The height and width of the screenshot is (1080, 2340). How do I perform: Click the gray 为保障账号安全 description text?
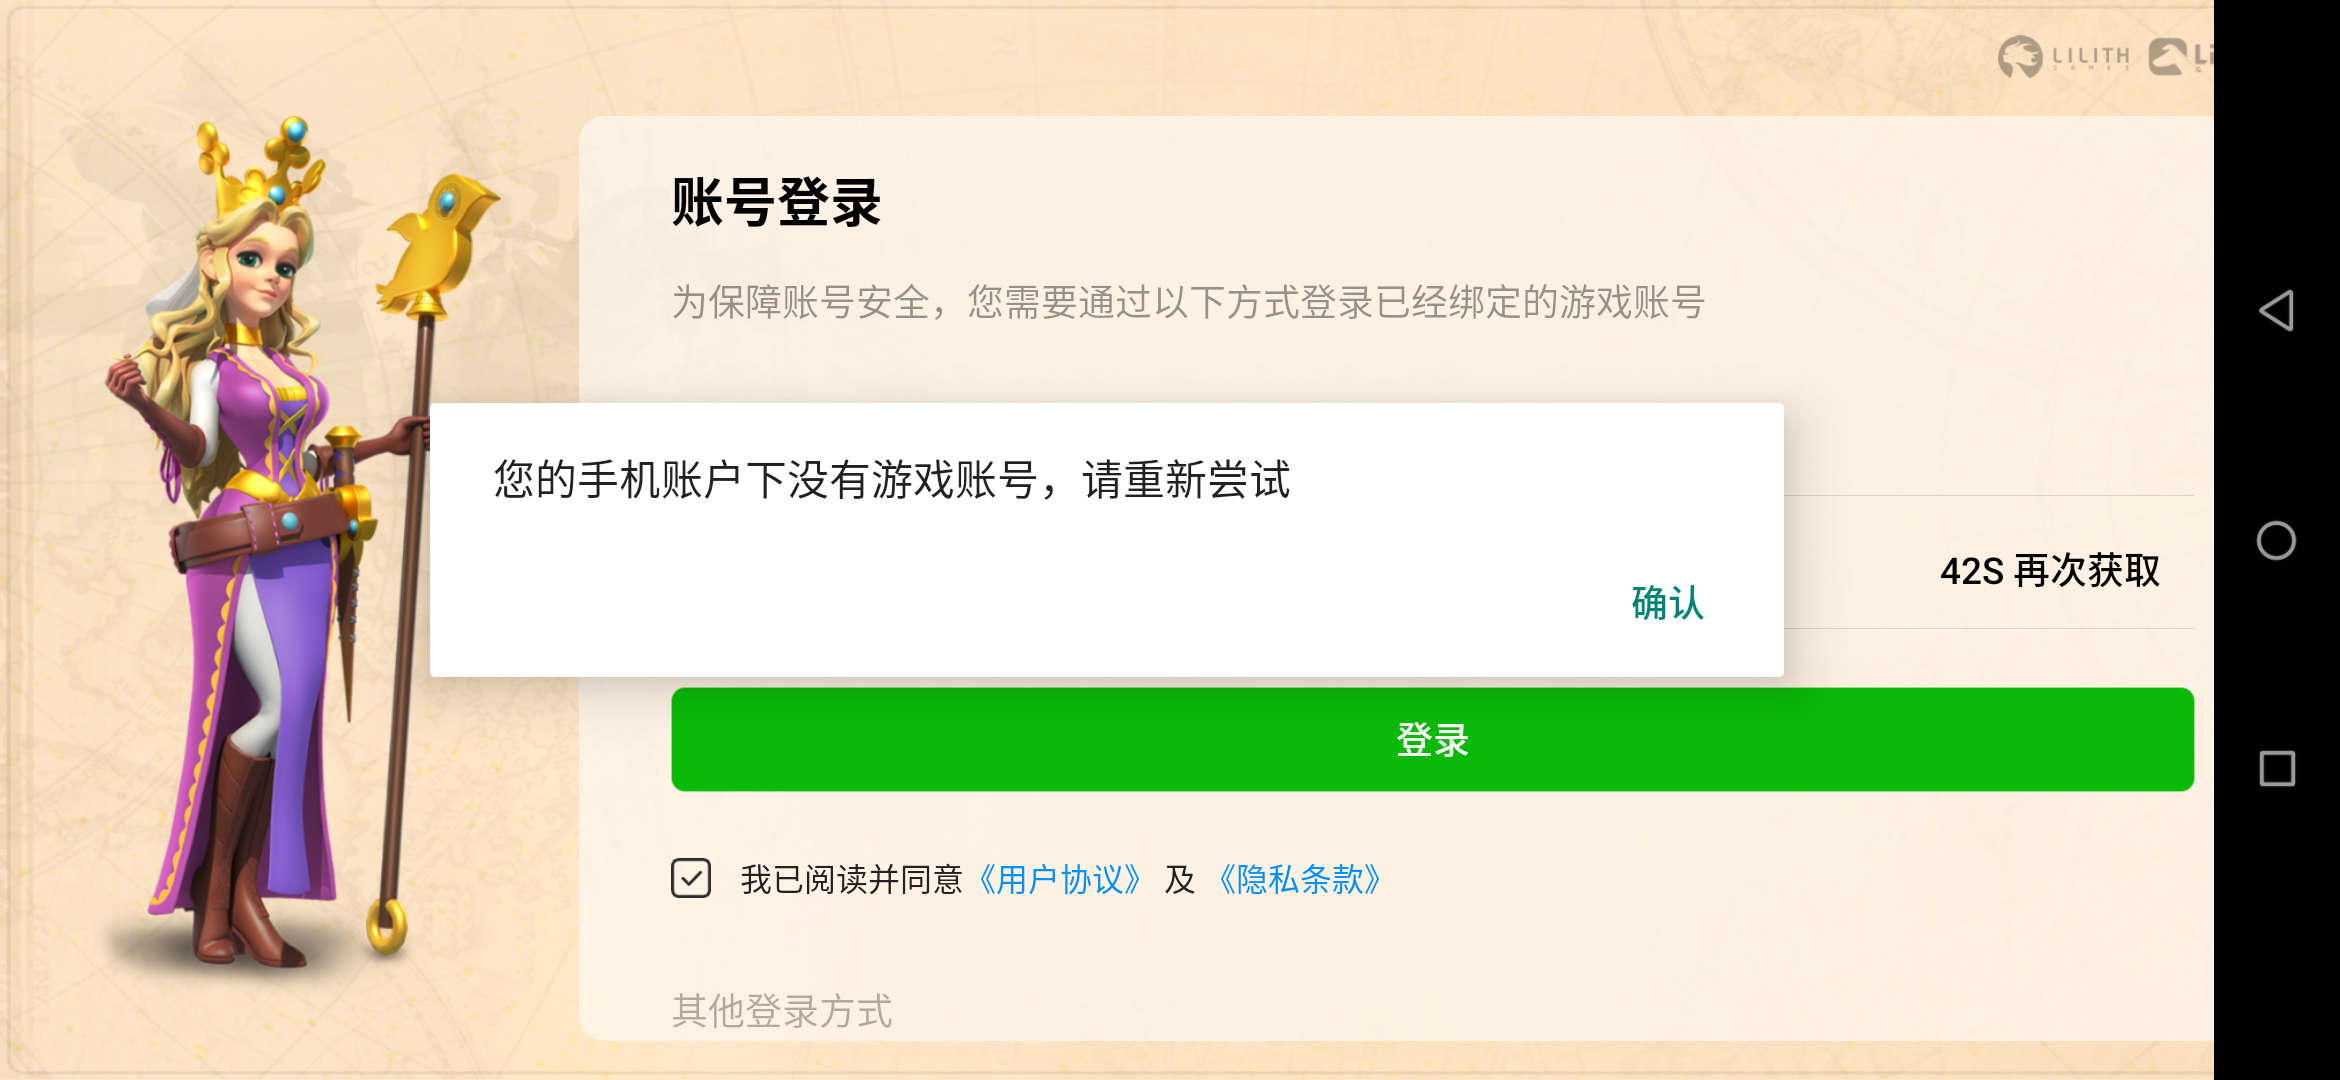pos(1188,302)
